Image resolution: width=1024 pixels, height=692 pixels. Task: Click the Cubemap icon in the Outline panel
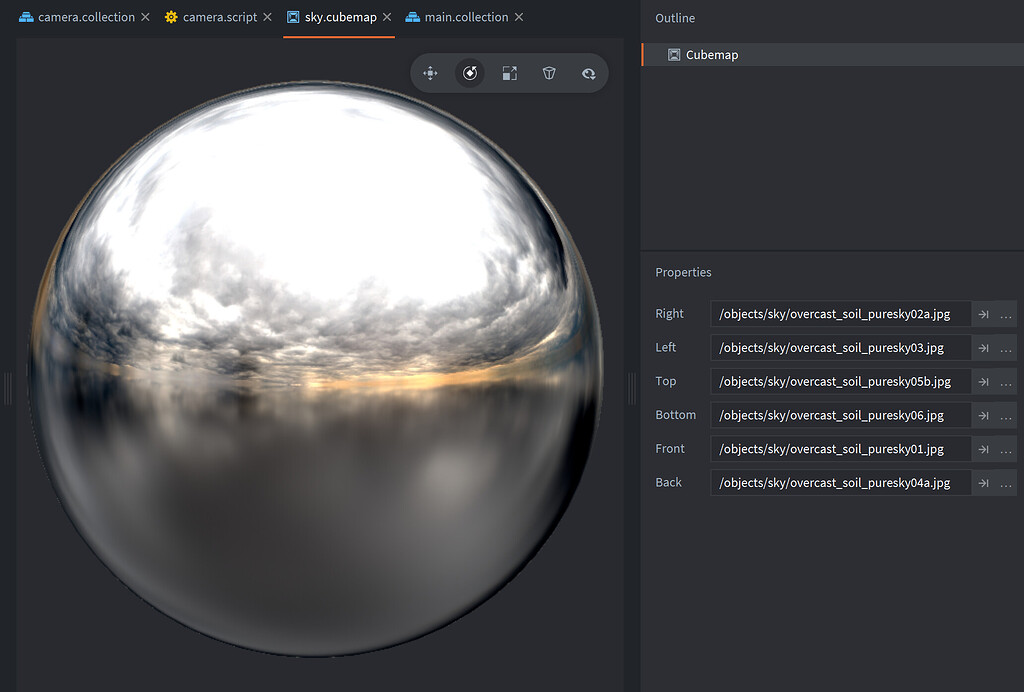(x=672, y=55)
